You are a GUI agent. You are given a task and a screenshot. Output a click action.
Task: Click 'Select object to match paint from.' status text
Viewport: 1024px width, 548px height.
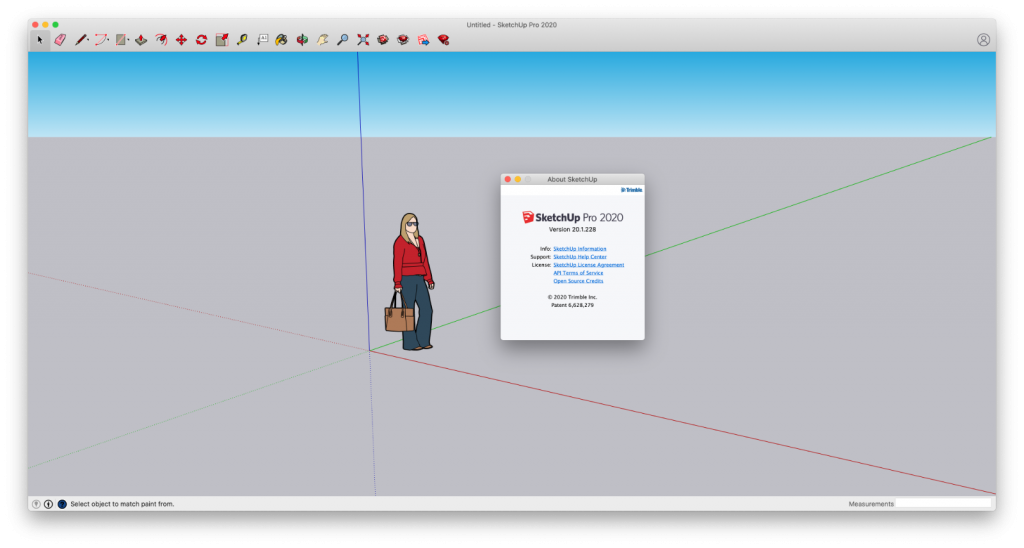pos(122,504)
